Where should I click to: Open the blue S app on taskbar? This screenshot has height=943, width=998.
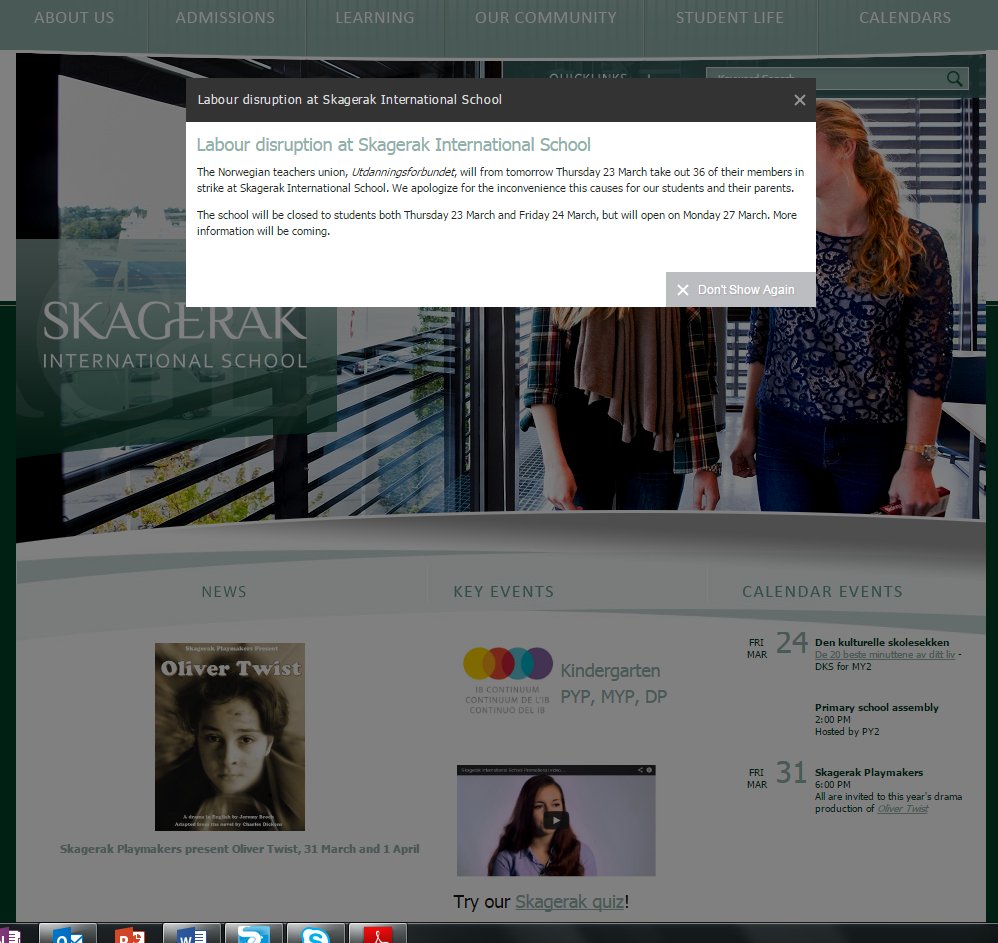[x=253, y=934]
